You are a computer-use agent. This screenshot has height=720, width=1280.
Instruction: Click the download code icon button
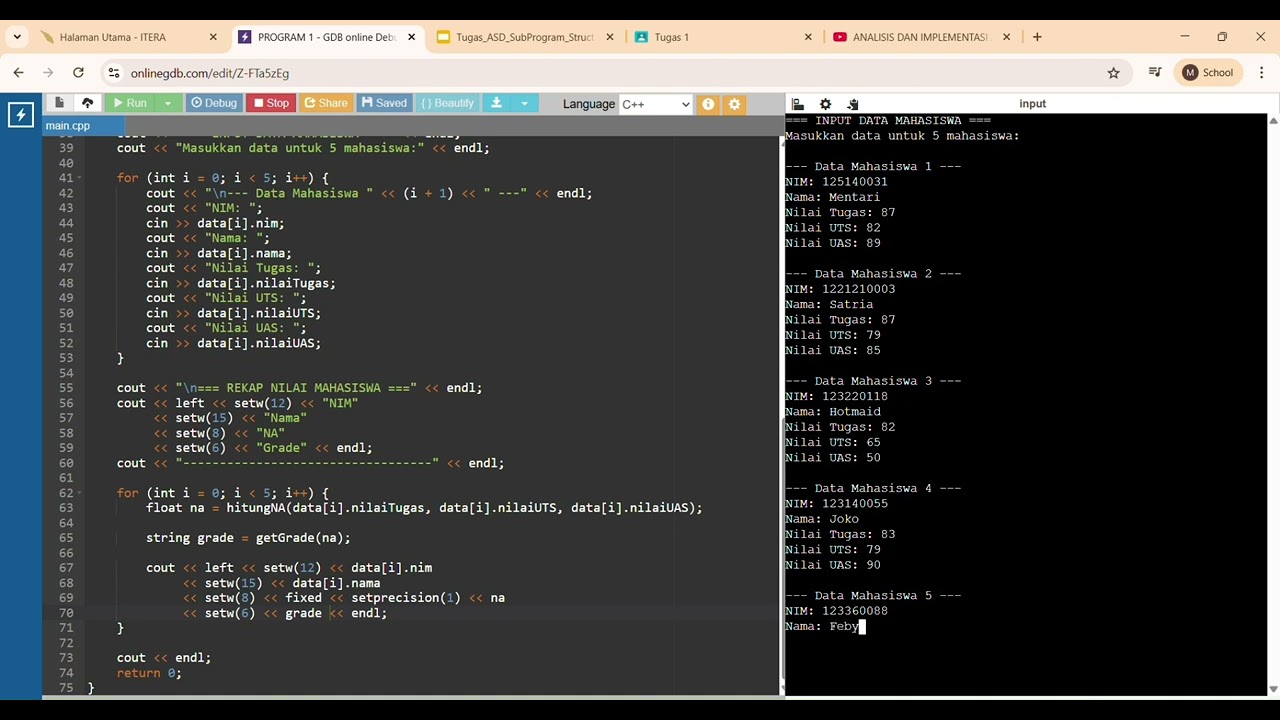[x=496, y=103]
